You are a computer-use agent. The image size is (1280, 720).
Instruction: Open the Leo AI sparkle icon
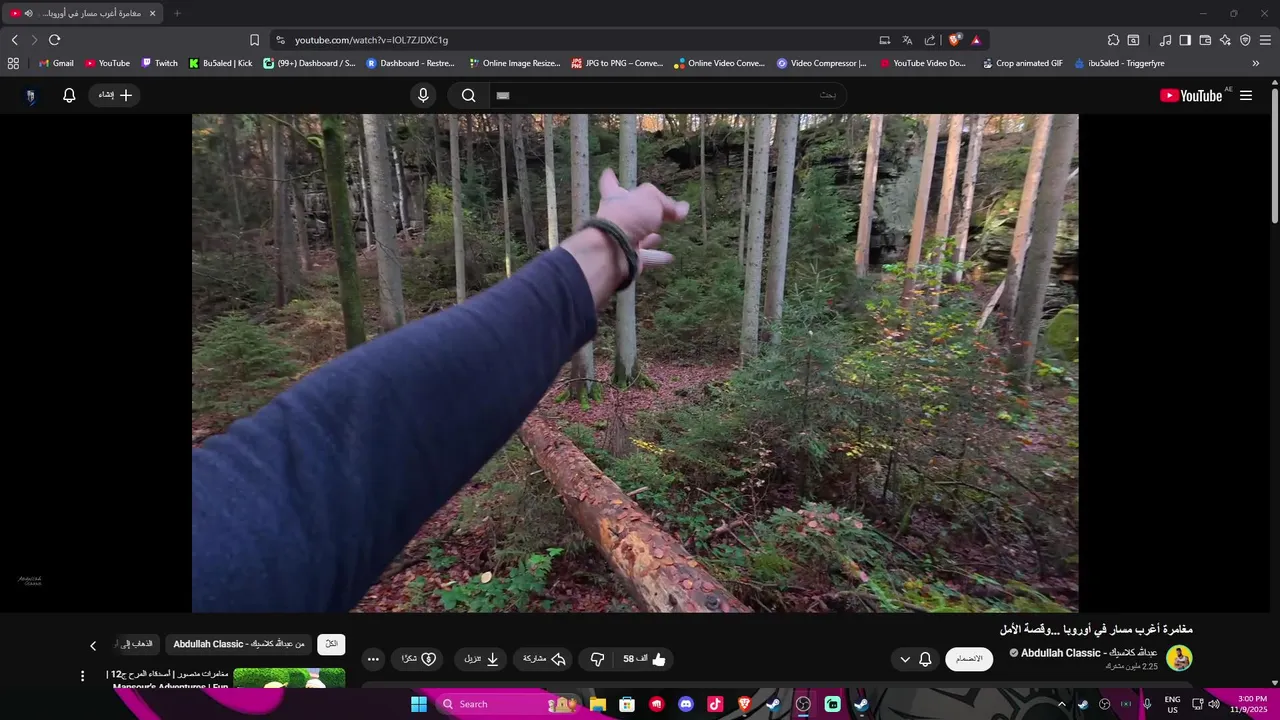(x=1225, y=40)
